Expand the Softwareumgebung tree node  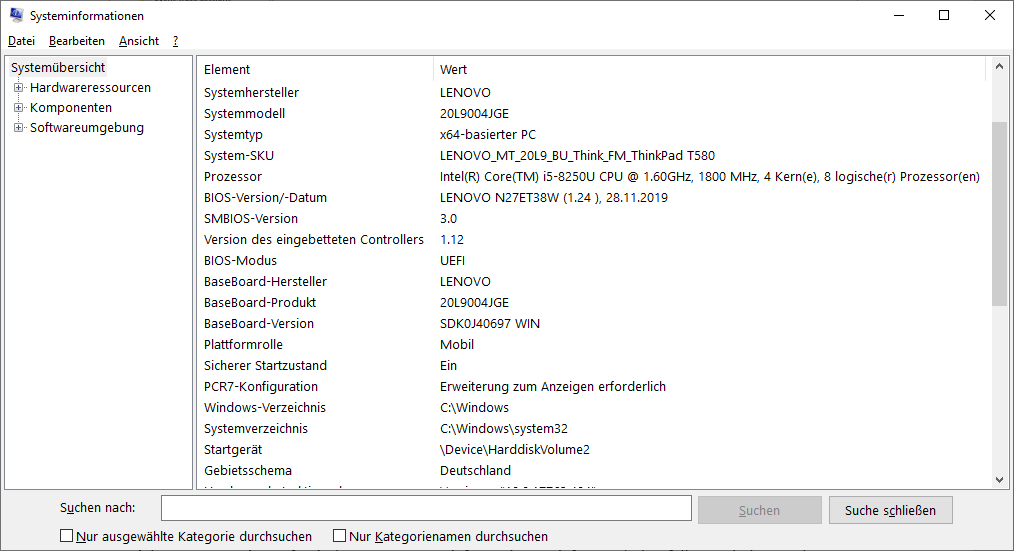tap(18, 128)
